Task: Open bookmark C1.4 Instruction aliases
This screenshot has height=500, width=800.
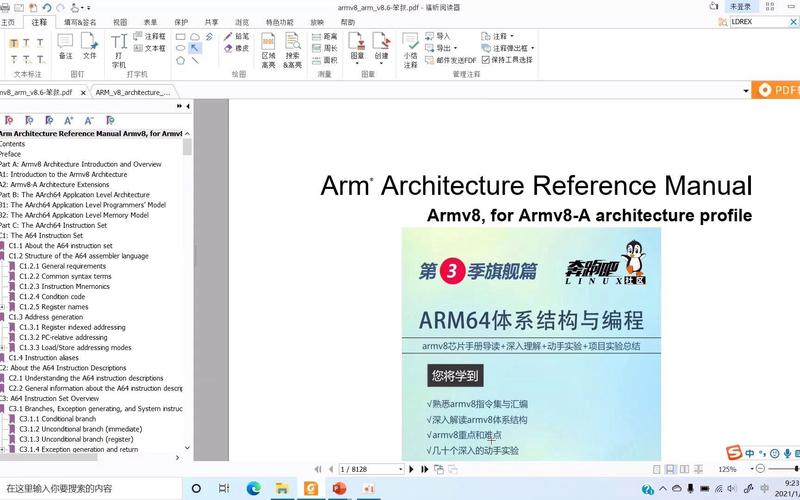Action: 43,358
